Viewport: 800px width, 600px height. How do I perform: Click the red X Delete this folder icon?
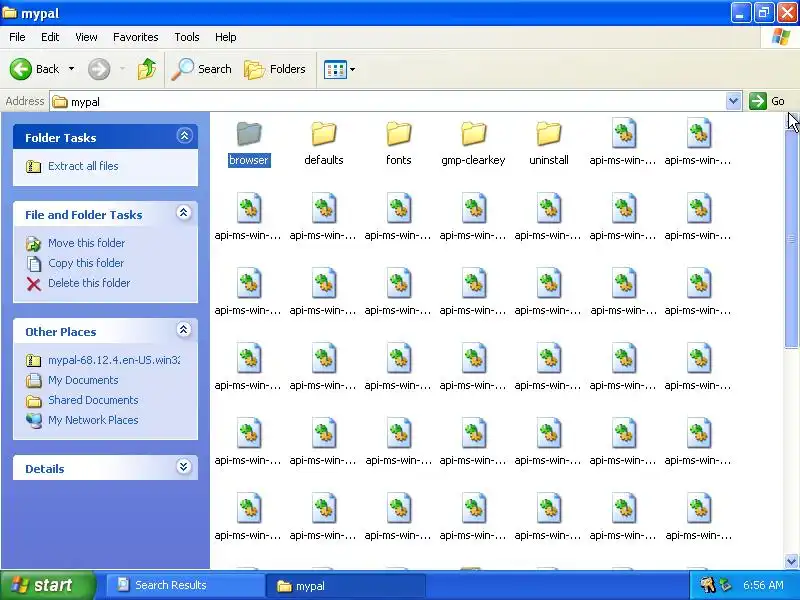point(34,284)
